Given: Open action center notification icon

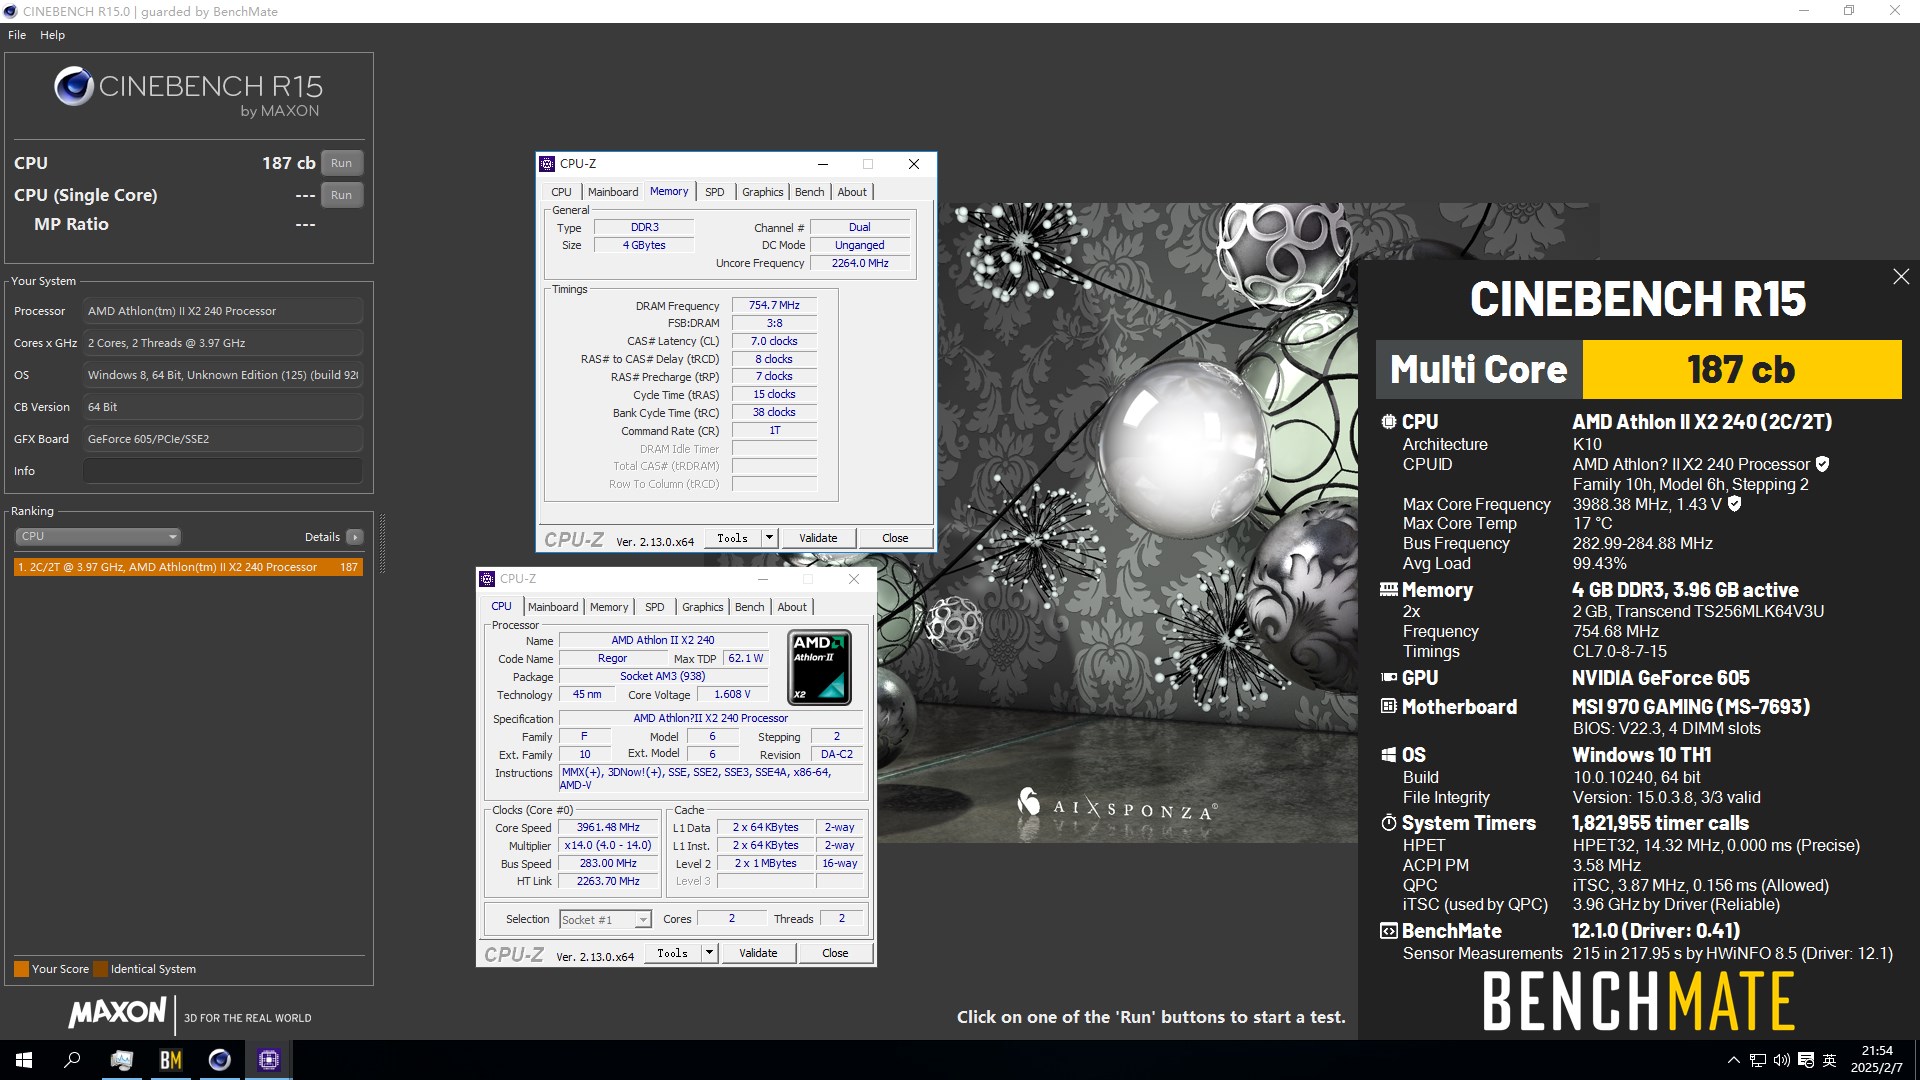Looking at the screenshot, I should [1806, 1060].
